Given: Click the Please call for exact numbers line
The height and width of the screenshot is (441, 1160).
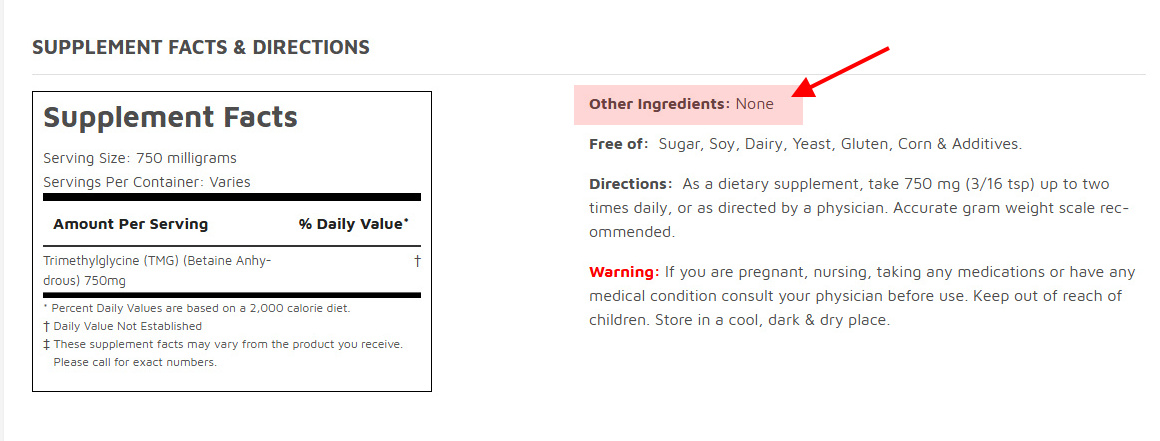Looking at the screenshot, I should click(x=135, y=363).
